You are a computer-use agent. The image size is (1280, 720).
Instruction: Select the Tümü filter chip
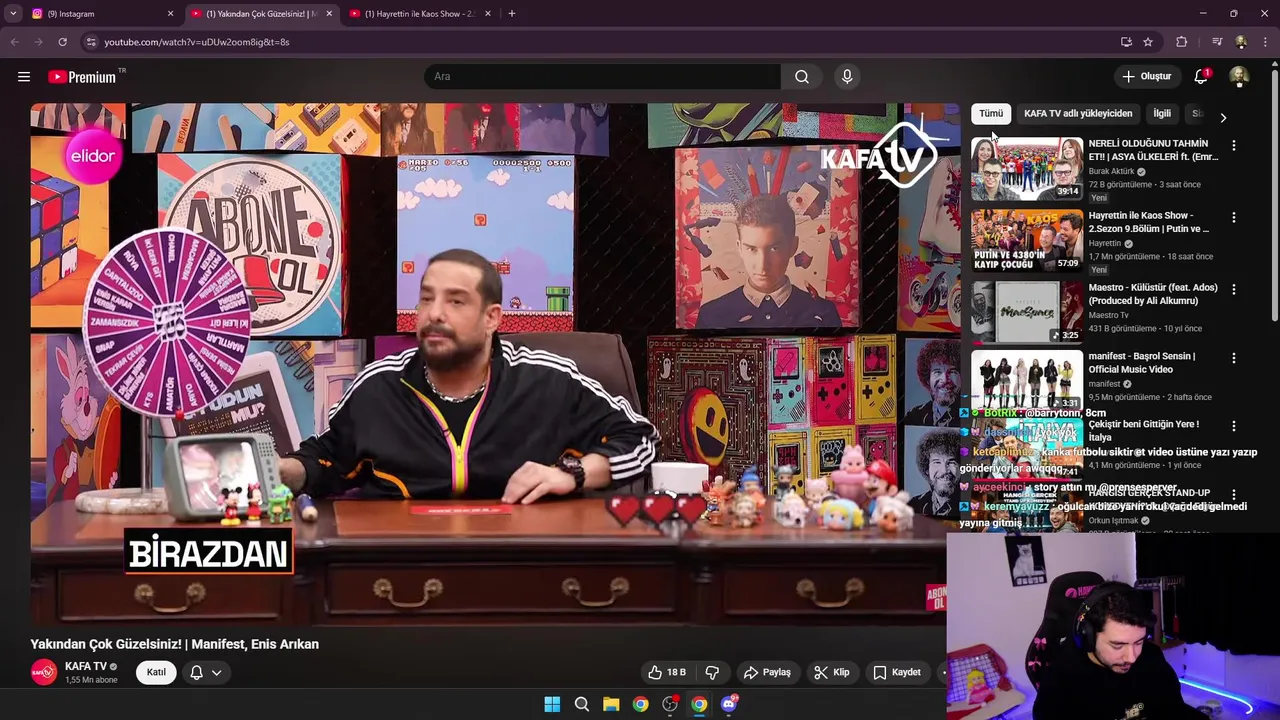pyautogui.click(x=991, y=114)
